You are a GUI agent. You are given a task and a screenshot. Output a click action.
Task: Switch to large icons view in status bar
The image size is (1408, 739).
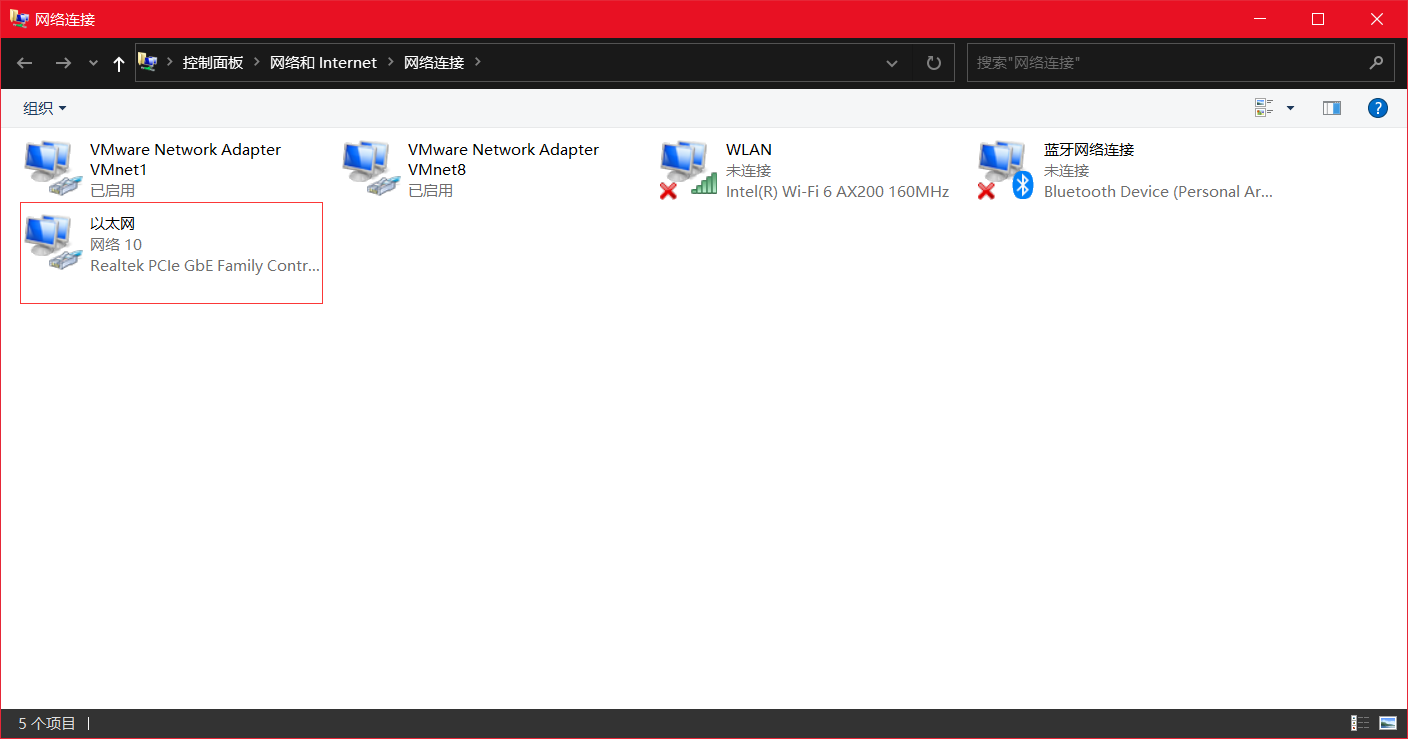1388,723
